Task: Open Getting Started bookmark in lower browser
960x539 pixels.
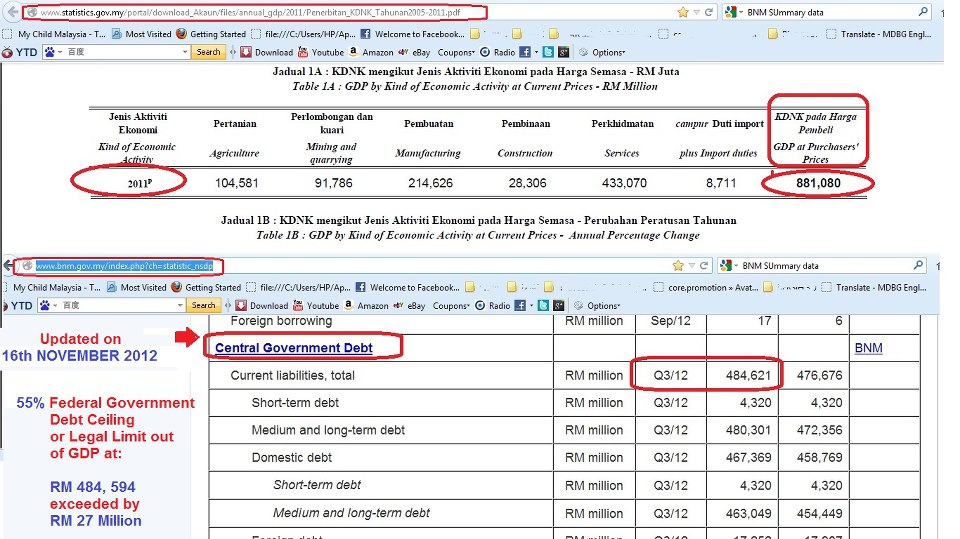Action: (206, 287)
